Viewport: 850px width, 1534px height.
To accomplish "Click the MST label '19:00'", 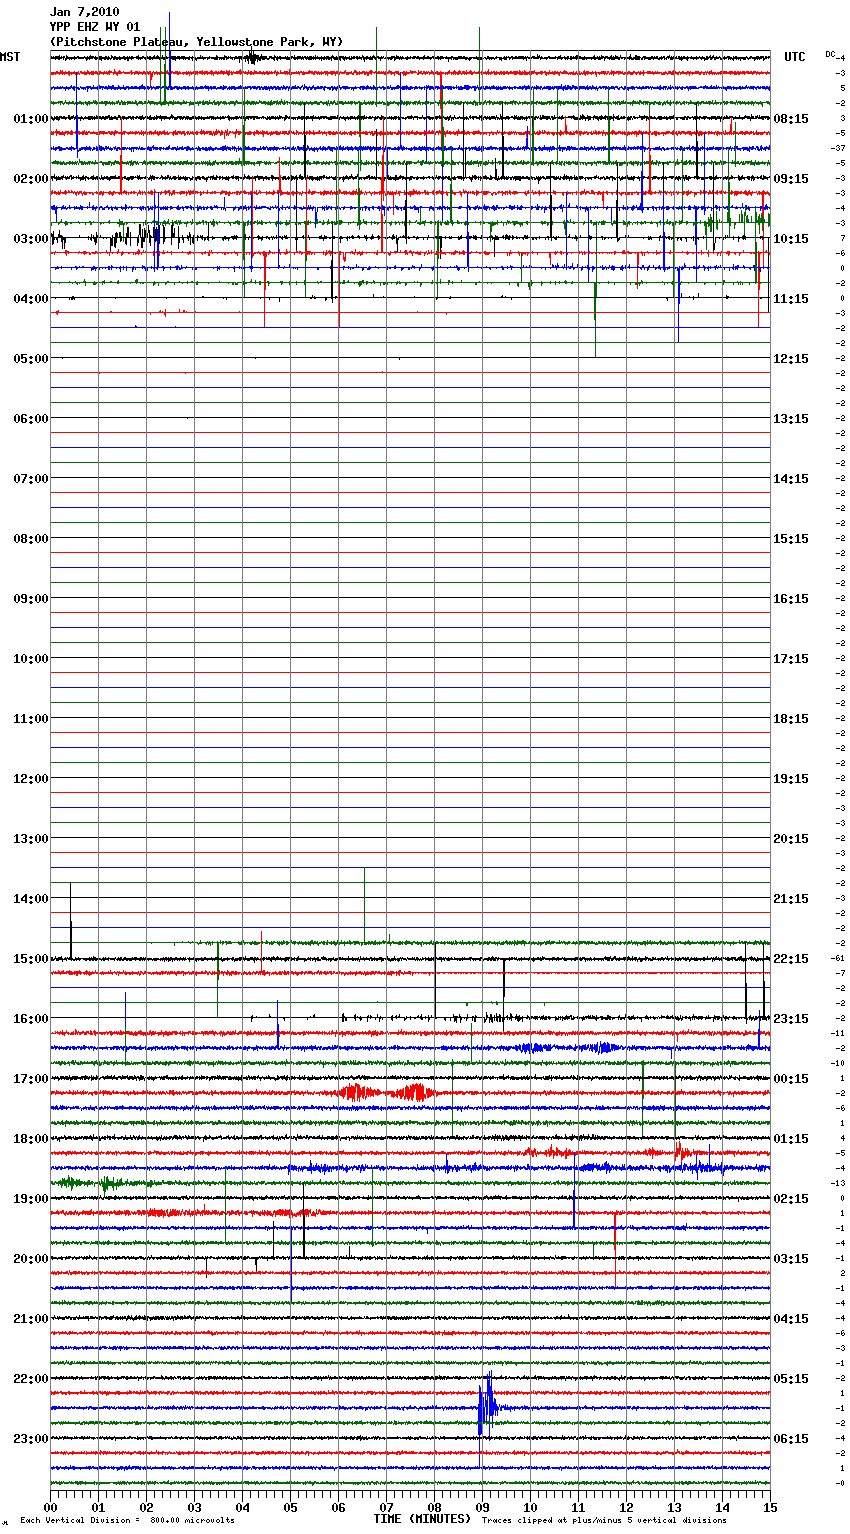I will point(31,1199).
